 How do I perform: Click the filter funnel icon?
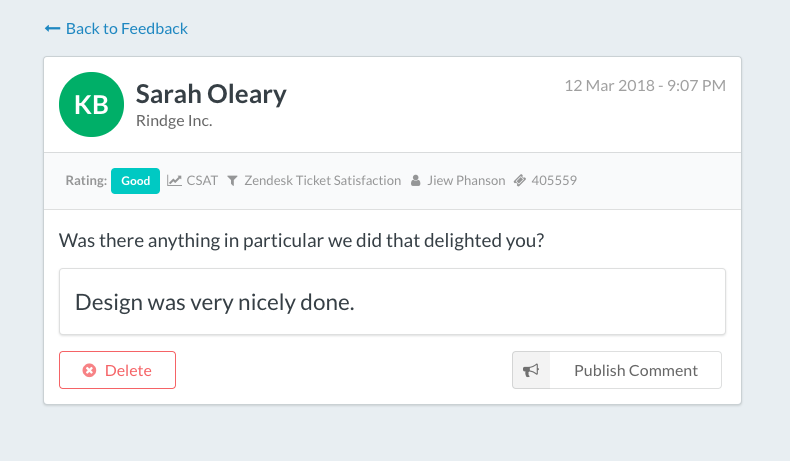point(233,181)
